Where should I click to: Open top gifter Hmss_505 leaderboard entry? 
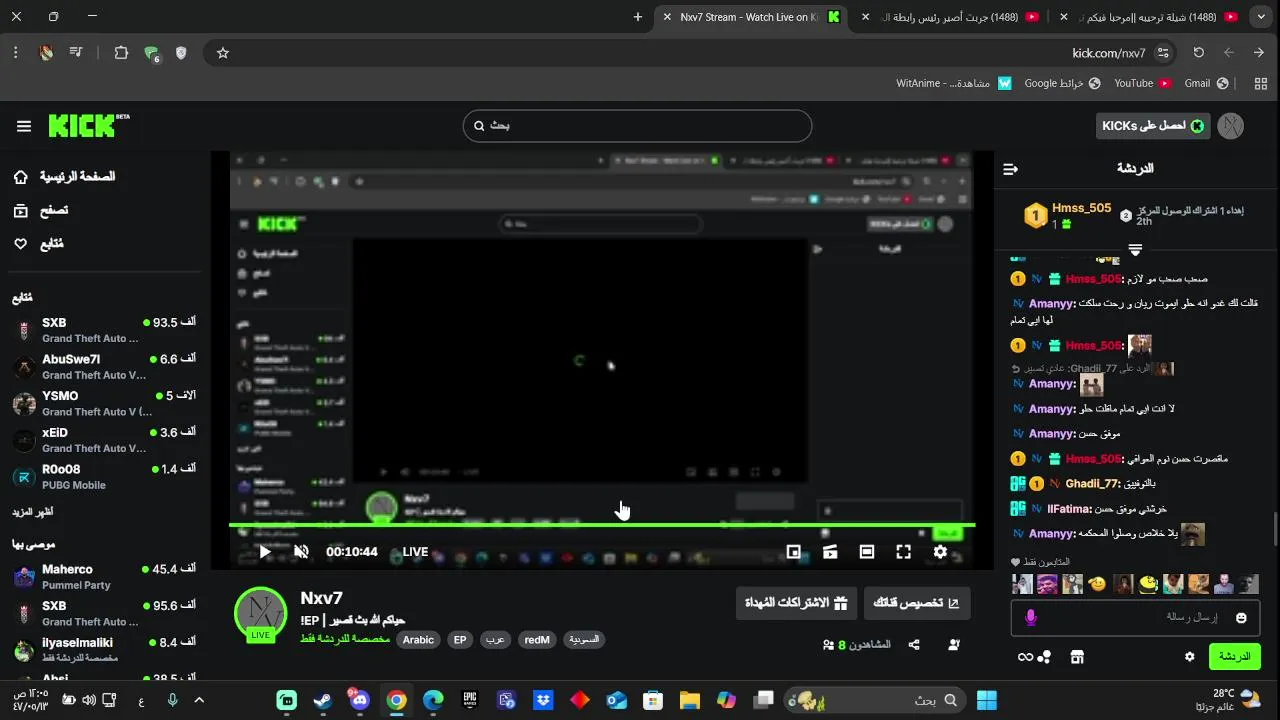tap(1068, 215)
